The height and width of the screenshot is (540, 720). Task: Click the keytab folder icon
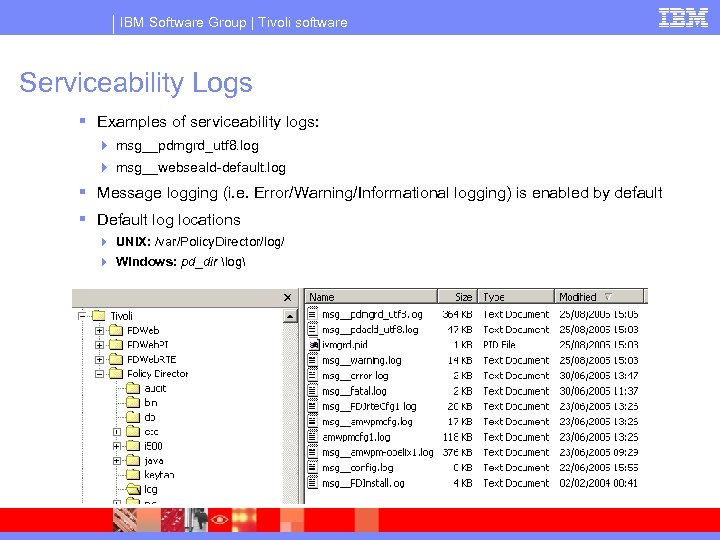click(x=133, y=474)
